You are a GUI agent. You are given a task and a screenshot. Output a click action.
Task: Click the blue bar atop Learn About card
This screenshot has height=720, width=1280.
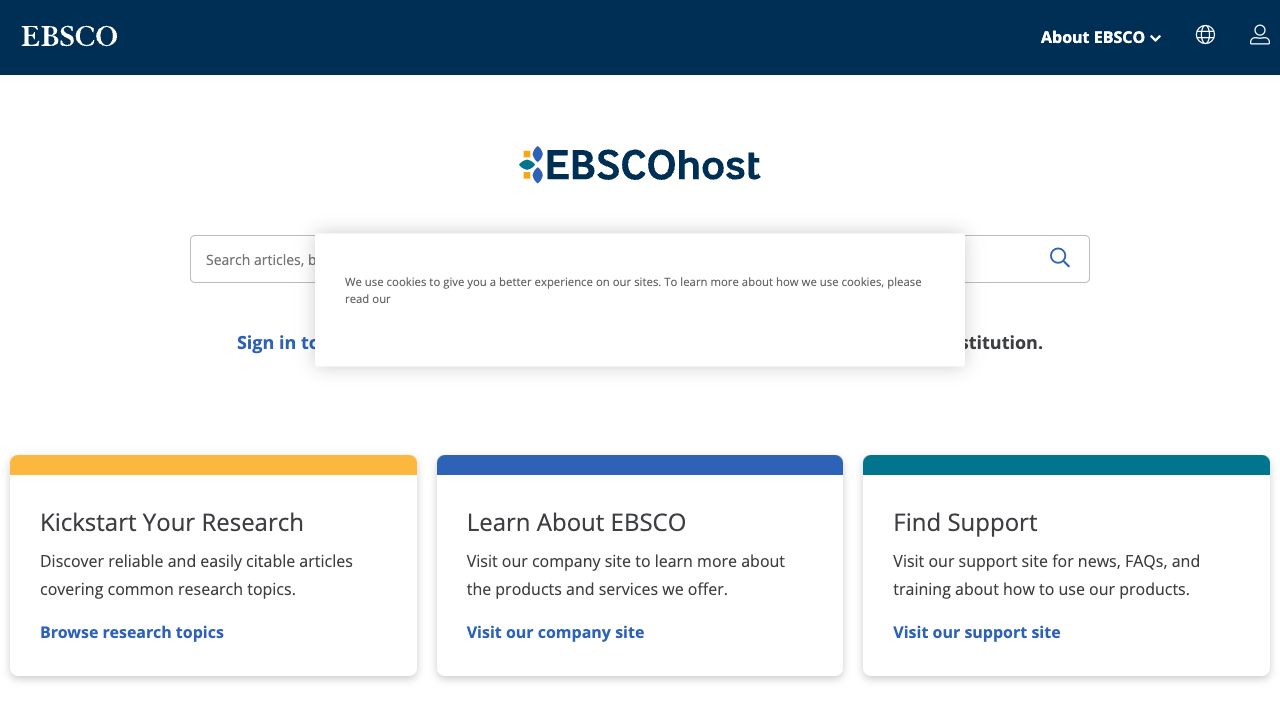point(640,465)
